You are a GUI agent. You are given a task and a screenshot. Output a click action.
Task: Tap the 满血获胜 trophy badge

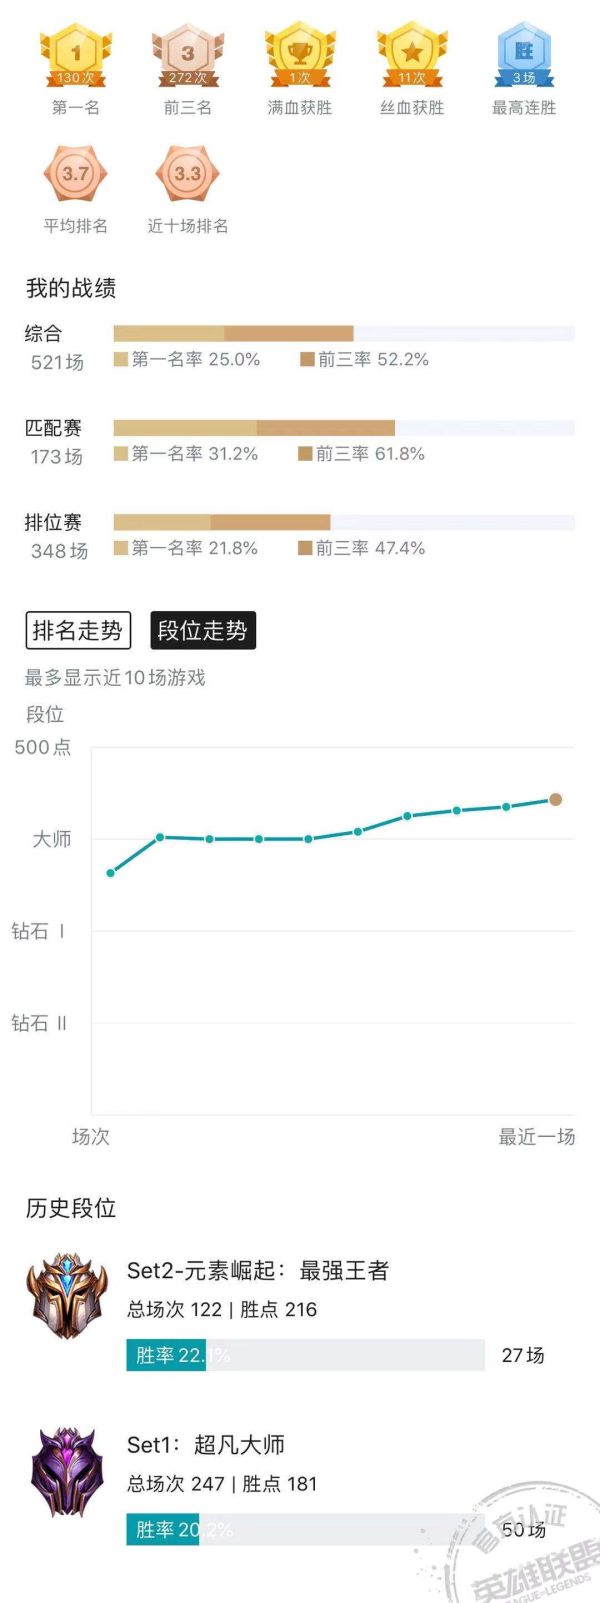point(300,56)
